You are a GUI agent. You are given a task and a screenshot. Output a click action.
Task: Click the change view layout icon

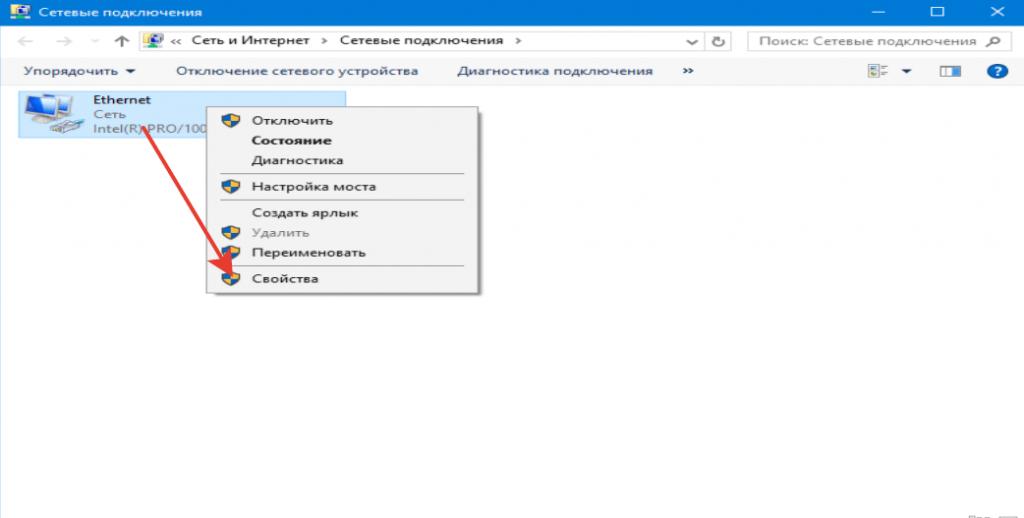(x=879, y=71)
